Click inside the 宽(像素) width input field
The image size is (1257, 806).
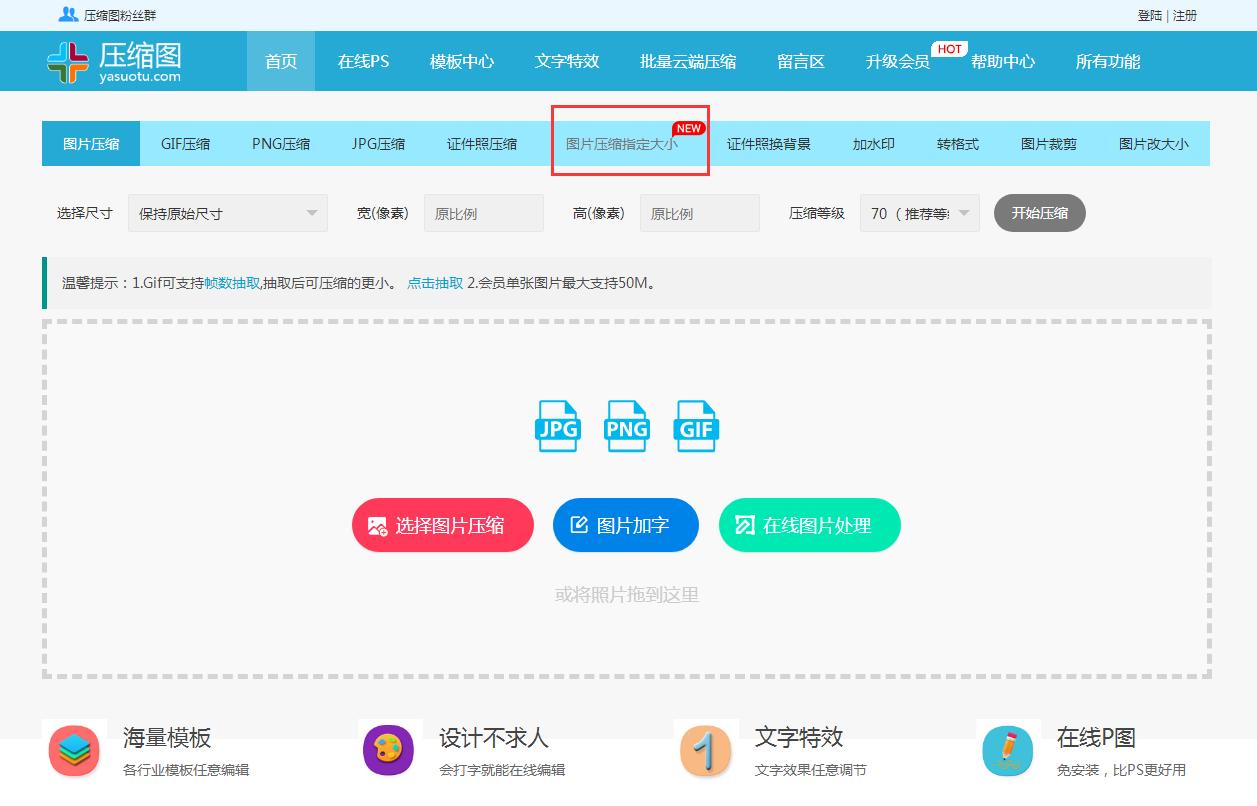pos(484,212)
